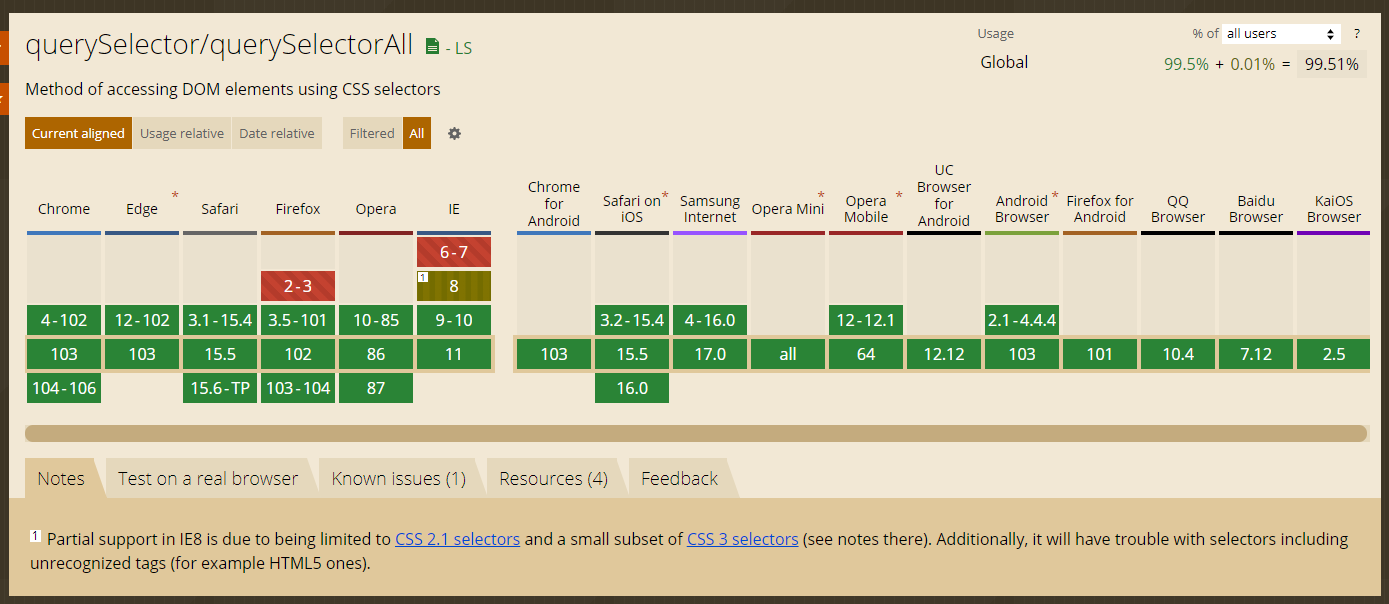Open the Test on a real browser tab
Screen dimensions: 1389x604
pos(208,478)
